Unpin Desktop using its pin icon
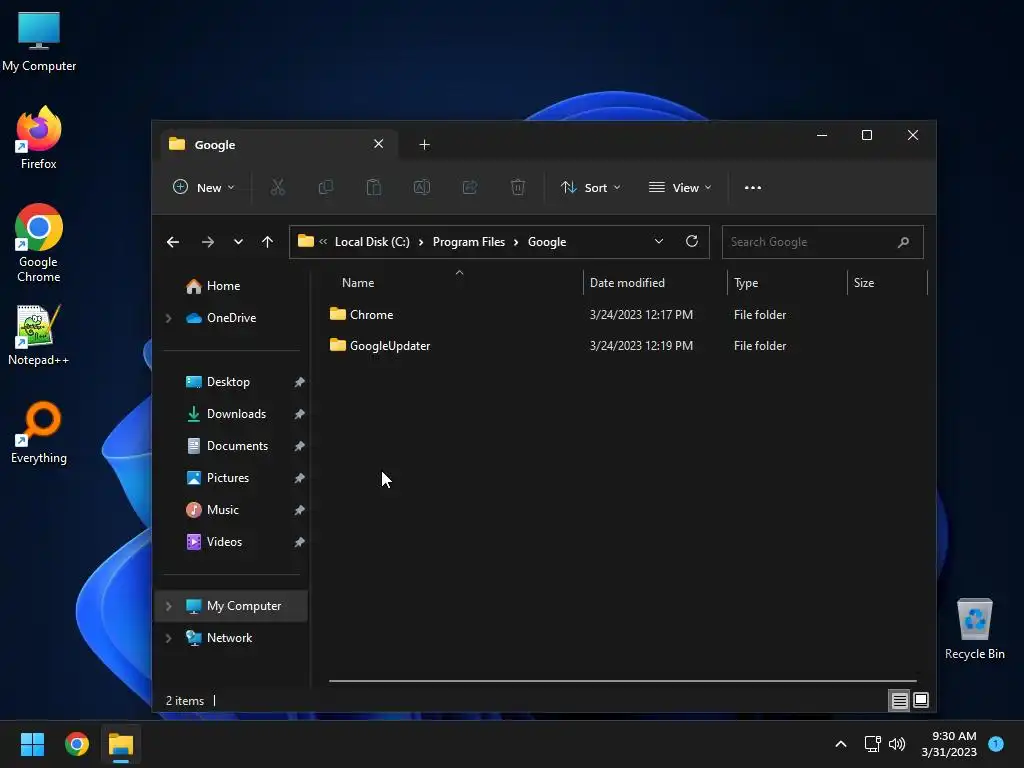Screen dimensions: 1024x768 point(299,382)
